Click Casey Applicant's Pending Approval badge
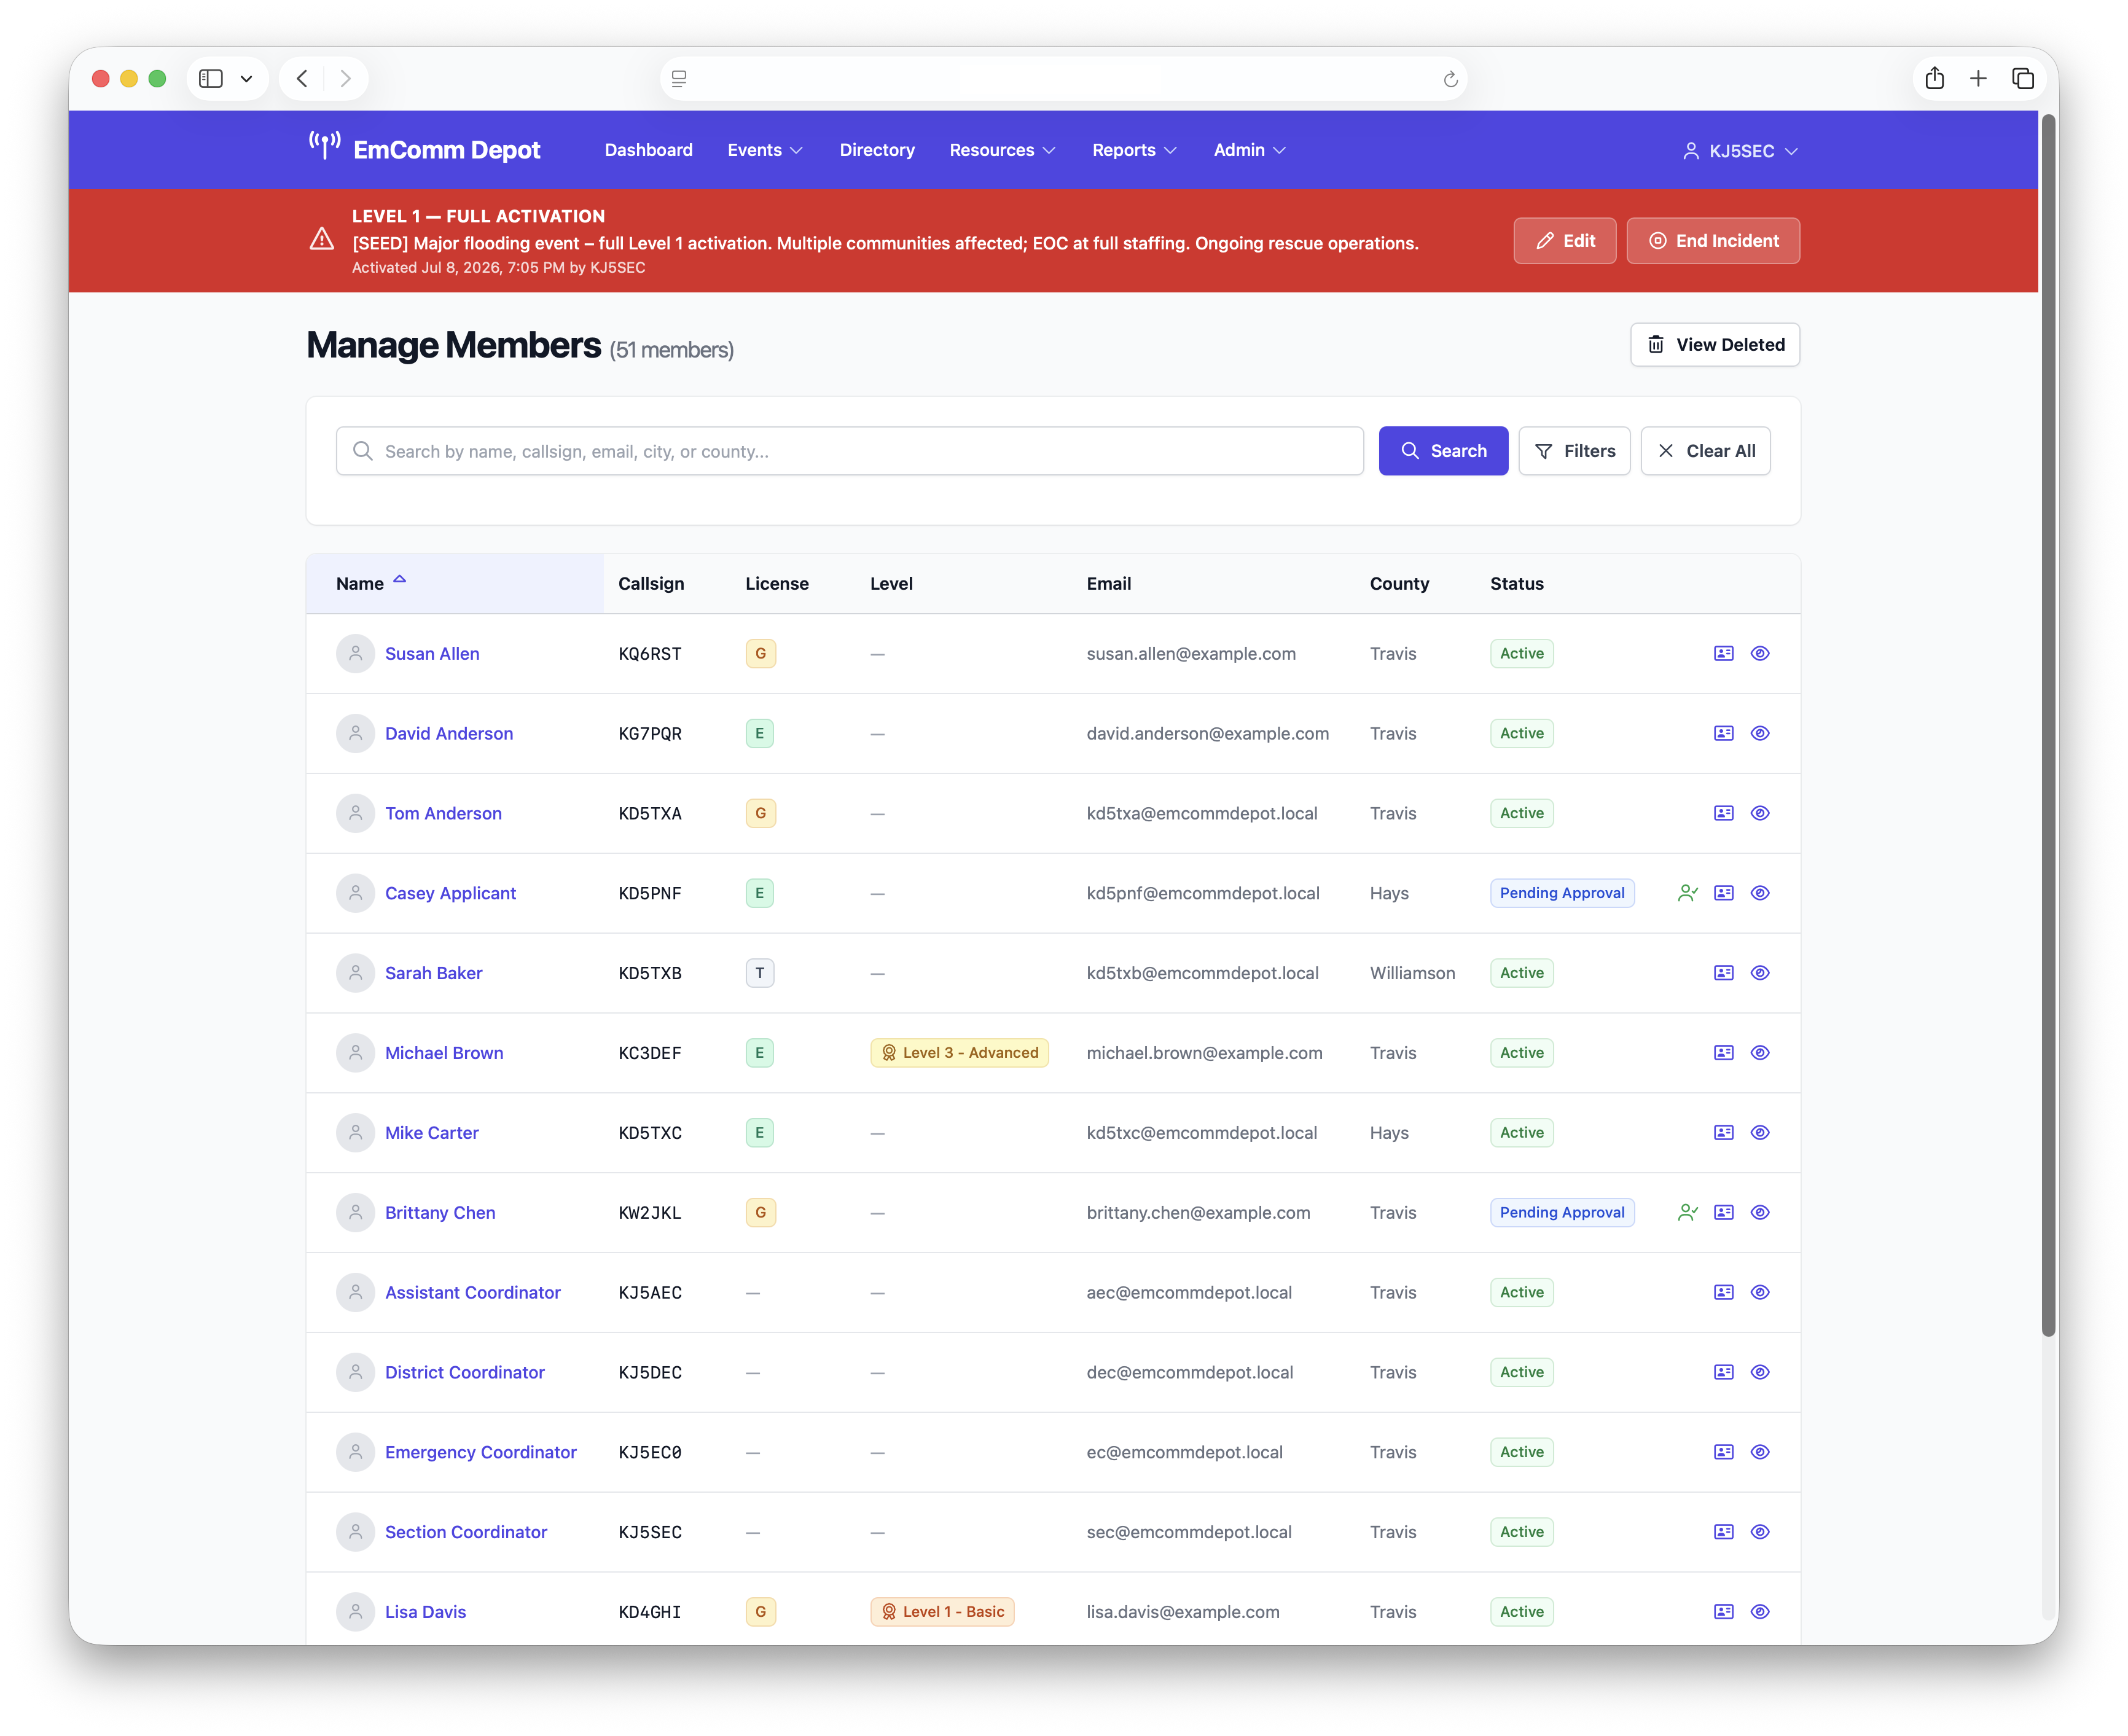The image size is (2128, 1736). coord(1562,893)
